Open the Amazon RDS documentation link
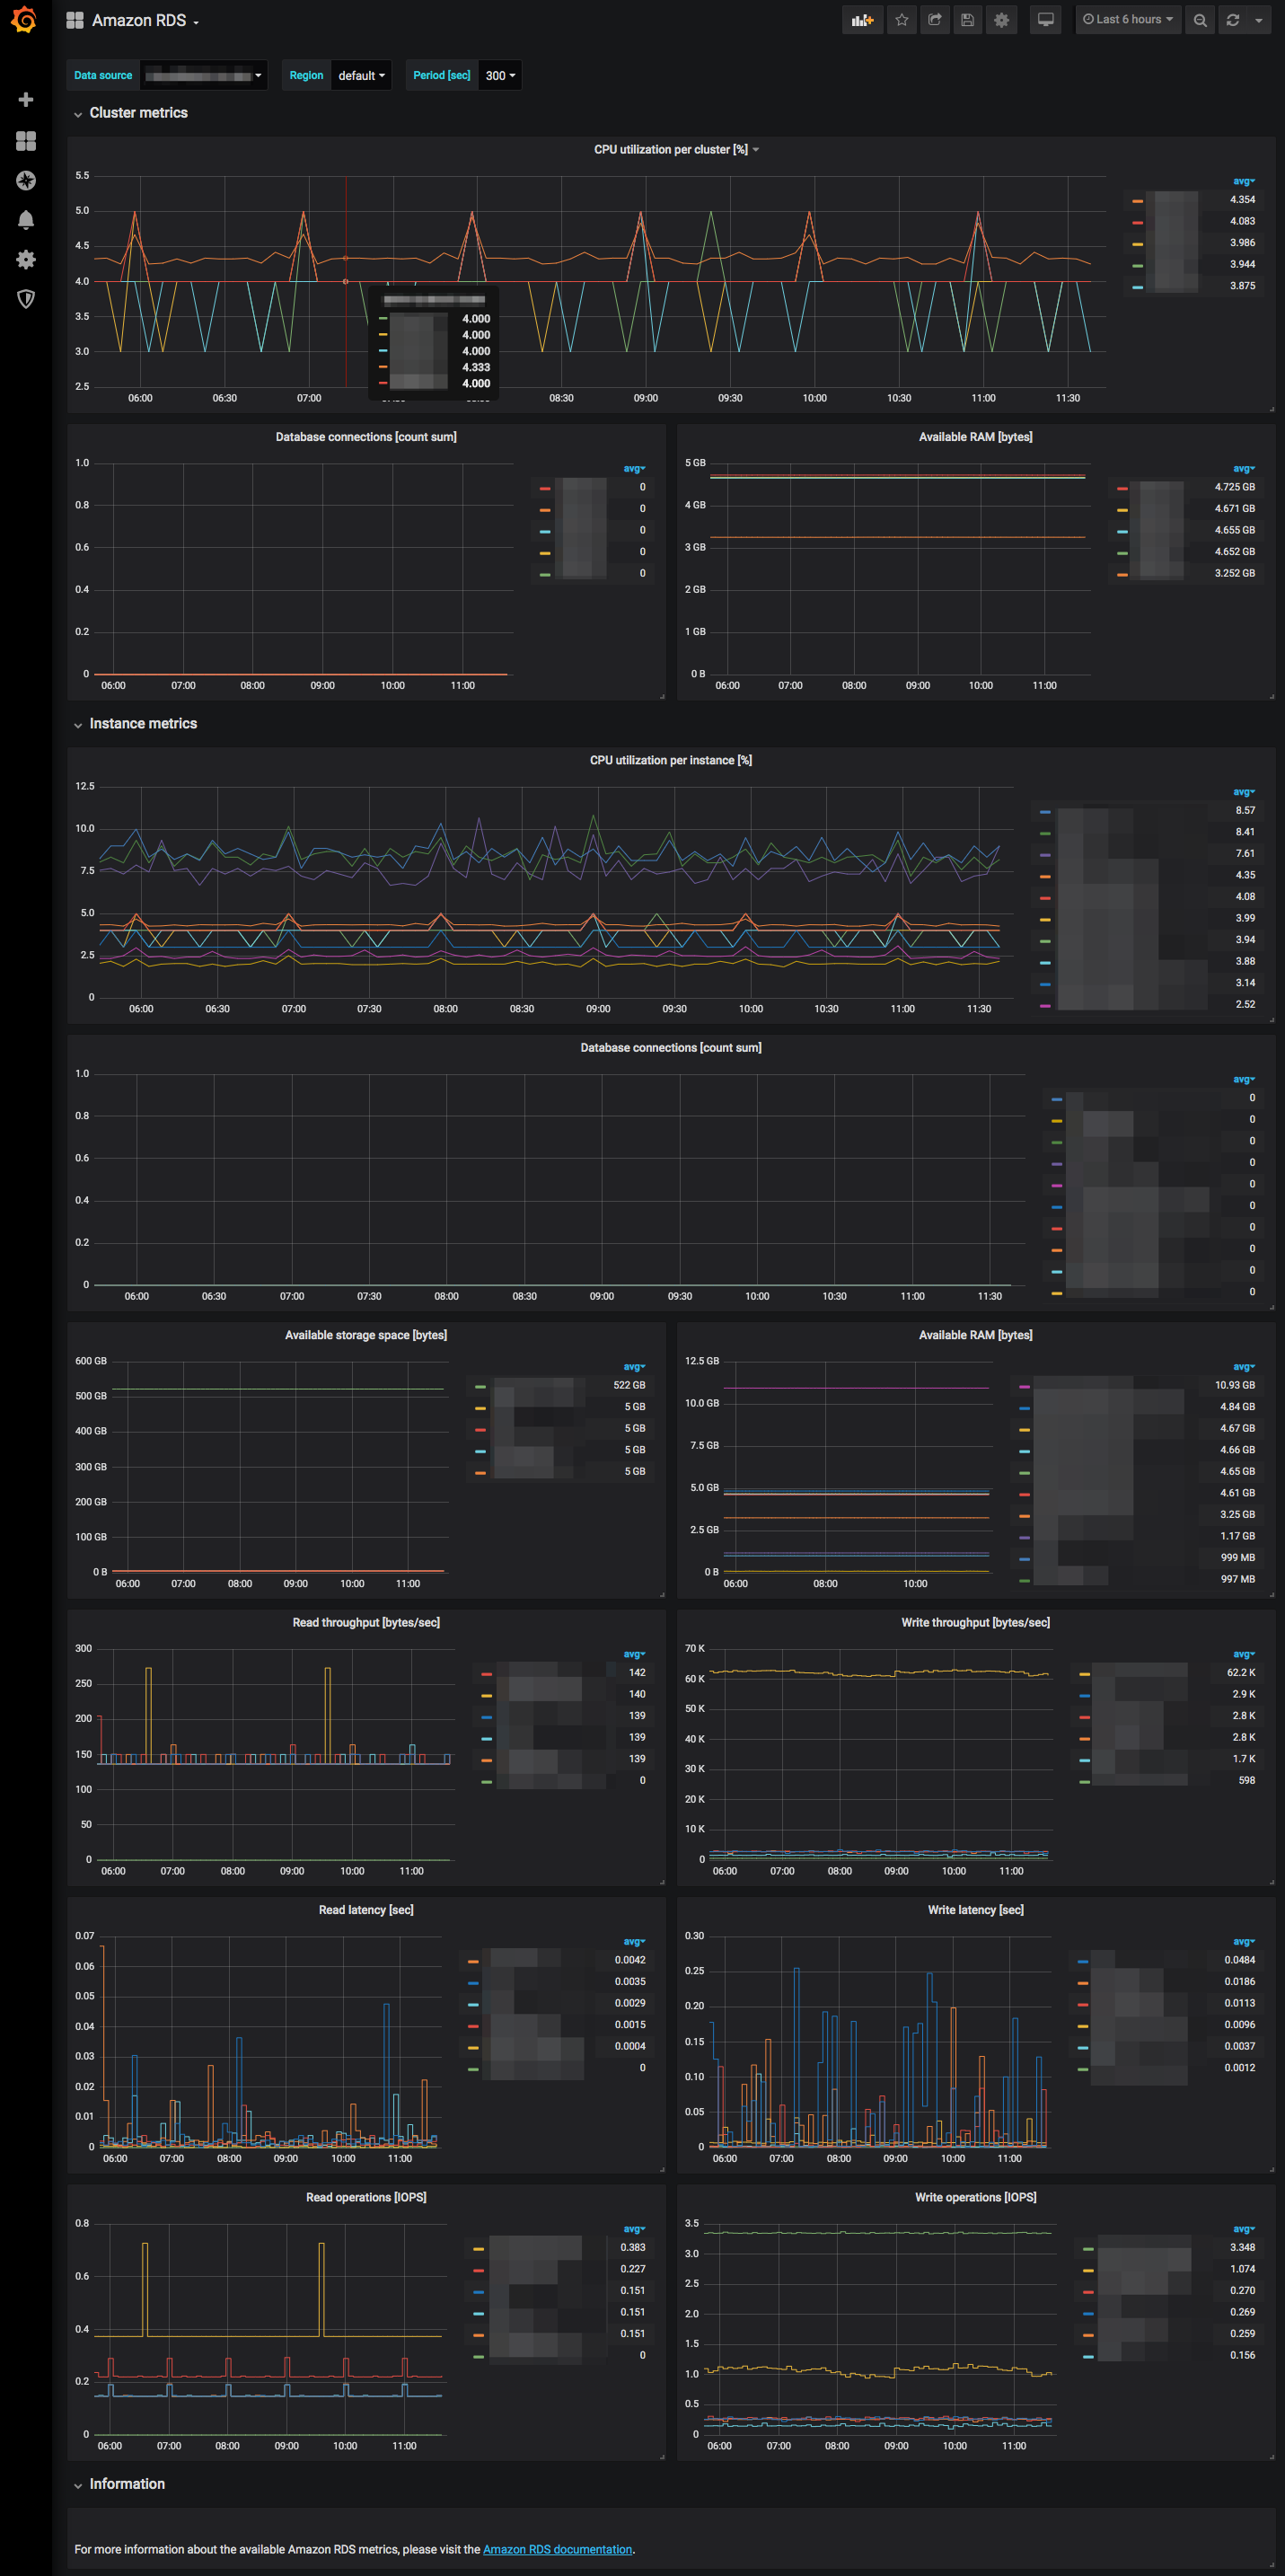 (557, 2549)
